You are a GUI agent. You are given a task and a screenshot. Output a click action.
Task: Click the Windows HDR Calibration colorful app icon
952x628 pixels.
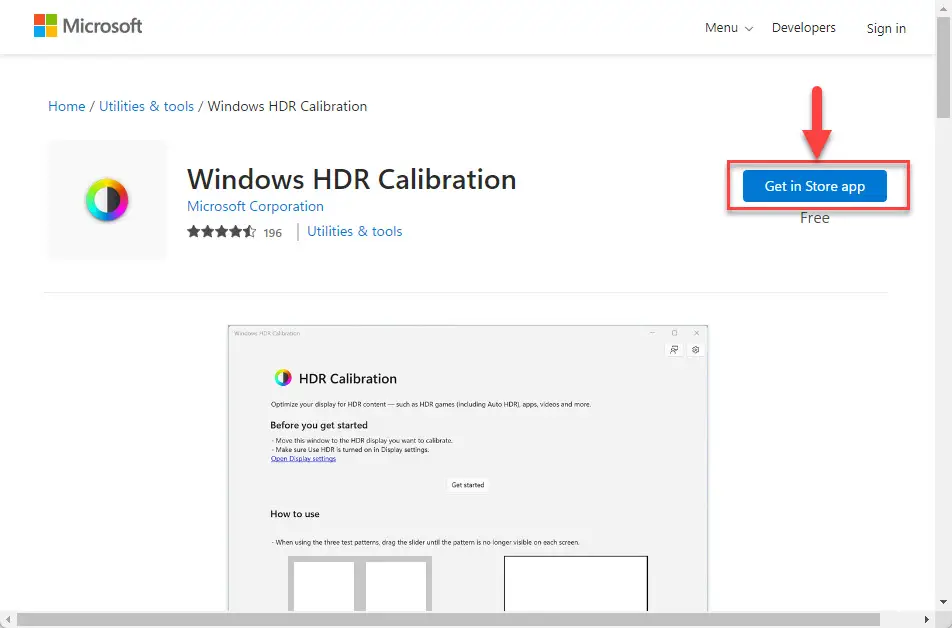click(x=106, y=200)
